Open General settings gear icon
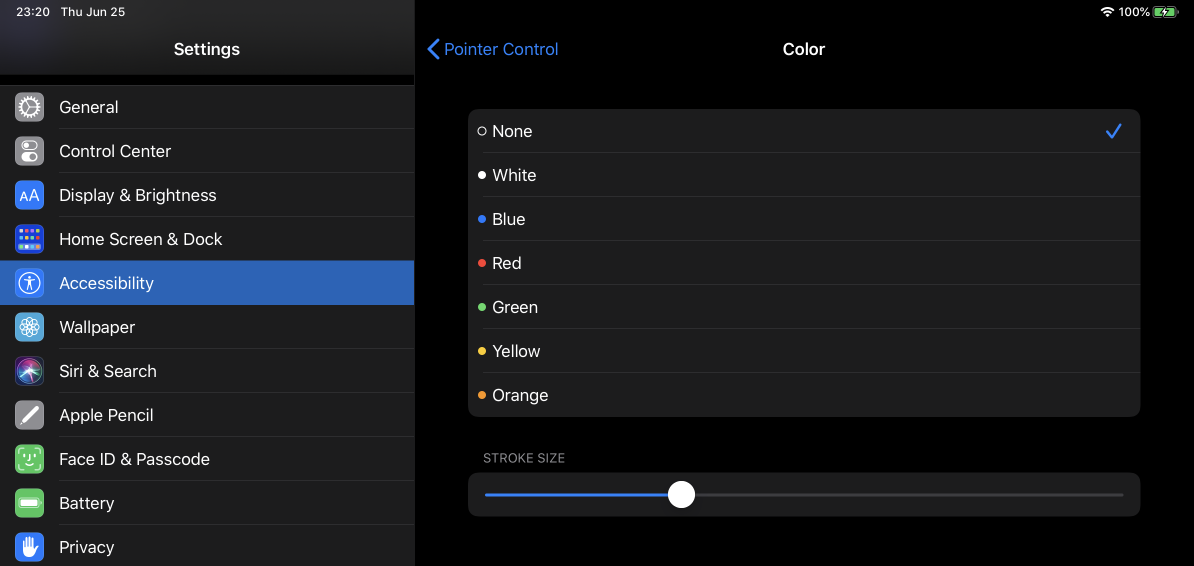 click(29, 107)
